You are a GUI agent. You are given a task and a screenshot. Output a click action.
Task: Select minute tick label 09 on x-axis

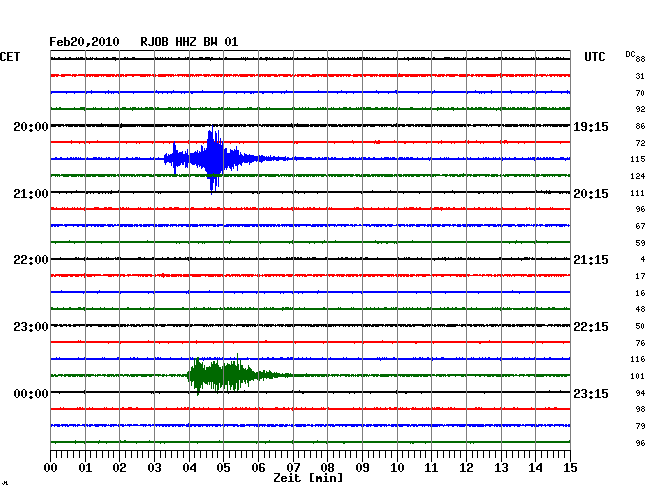(x=362, y=468)
